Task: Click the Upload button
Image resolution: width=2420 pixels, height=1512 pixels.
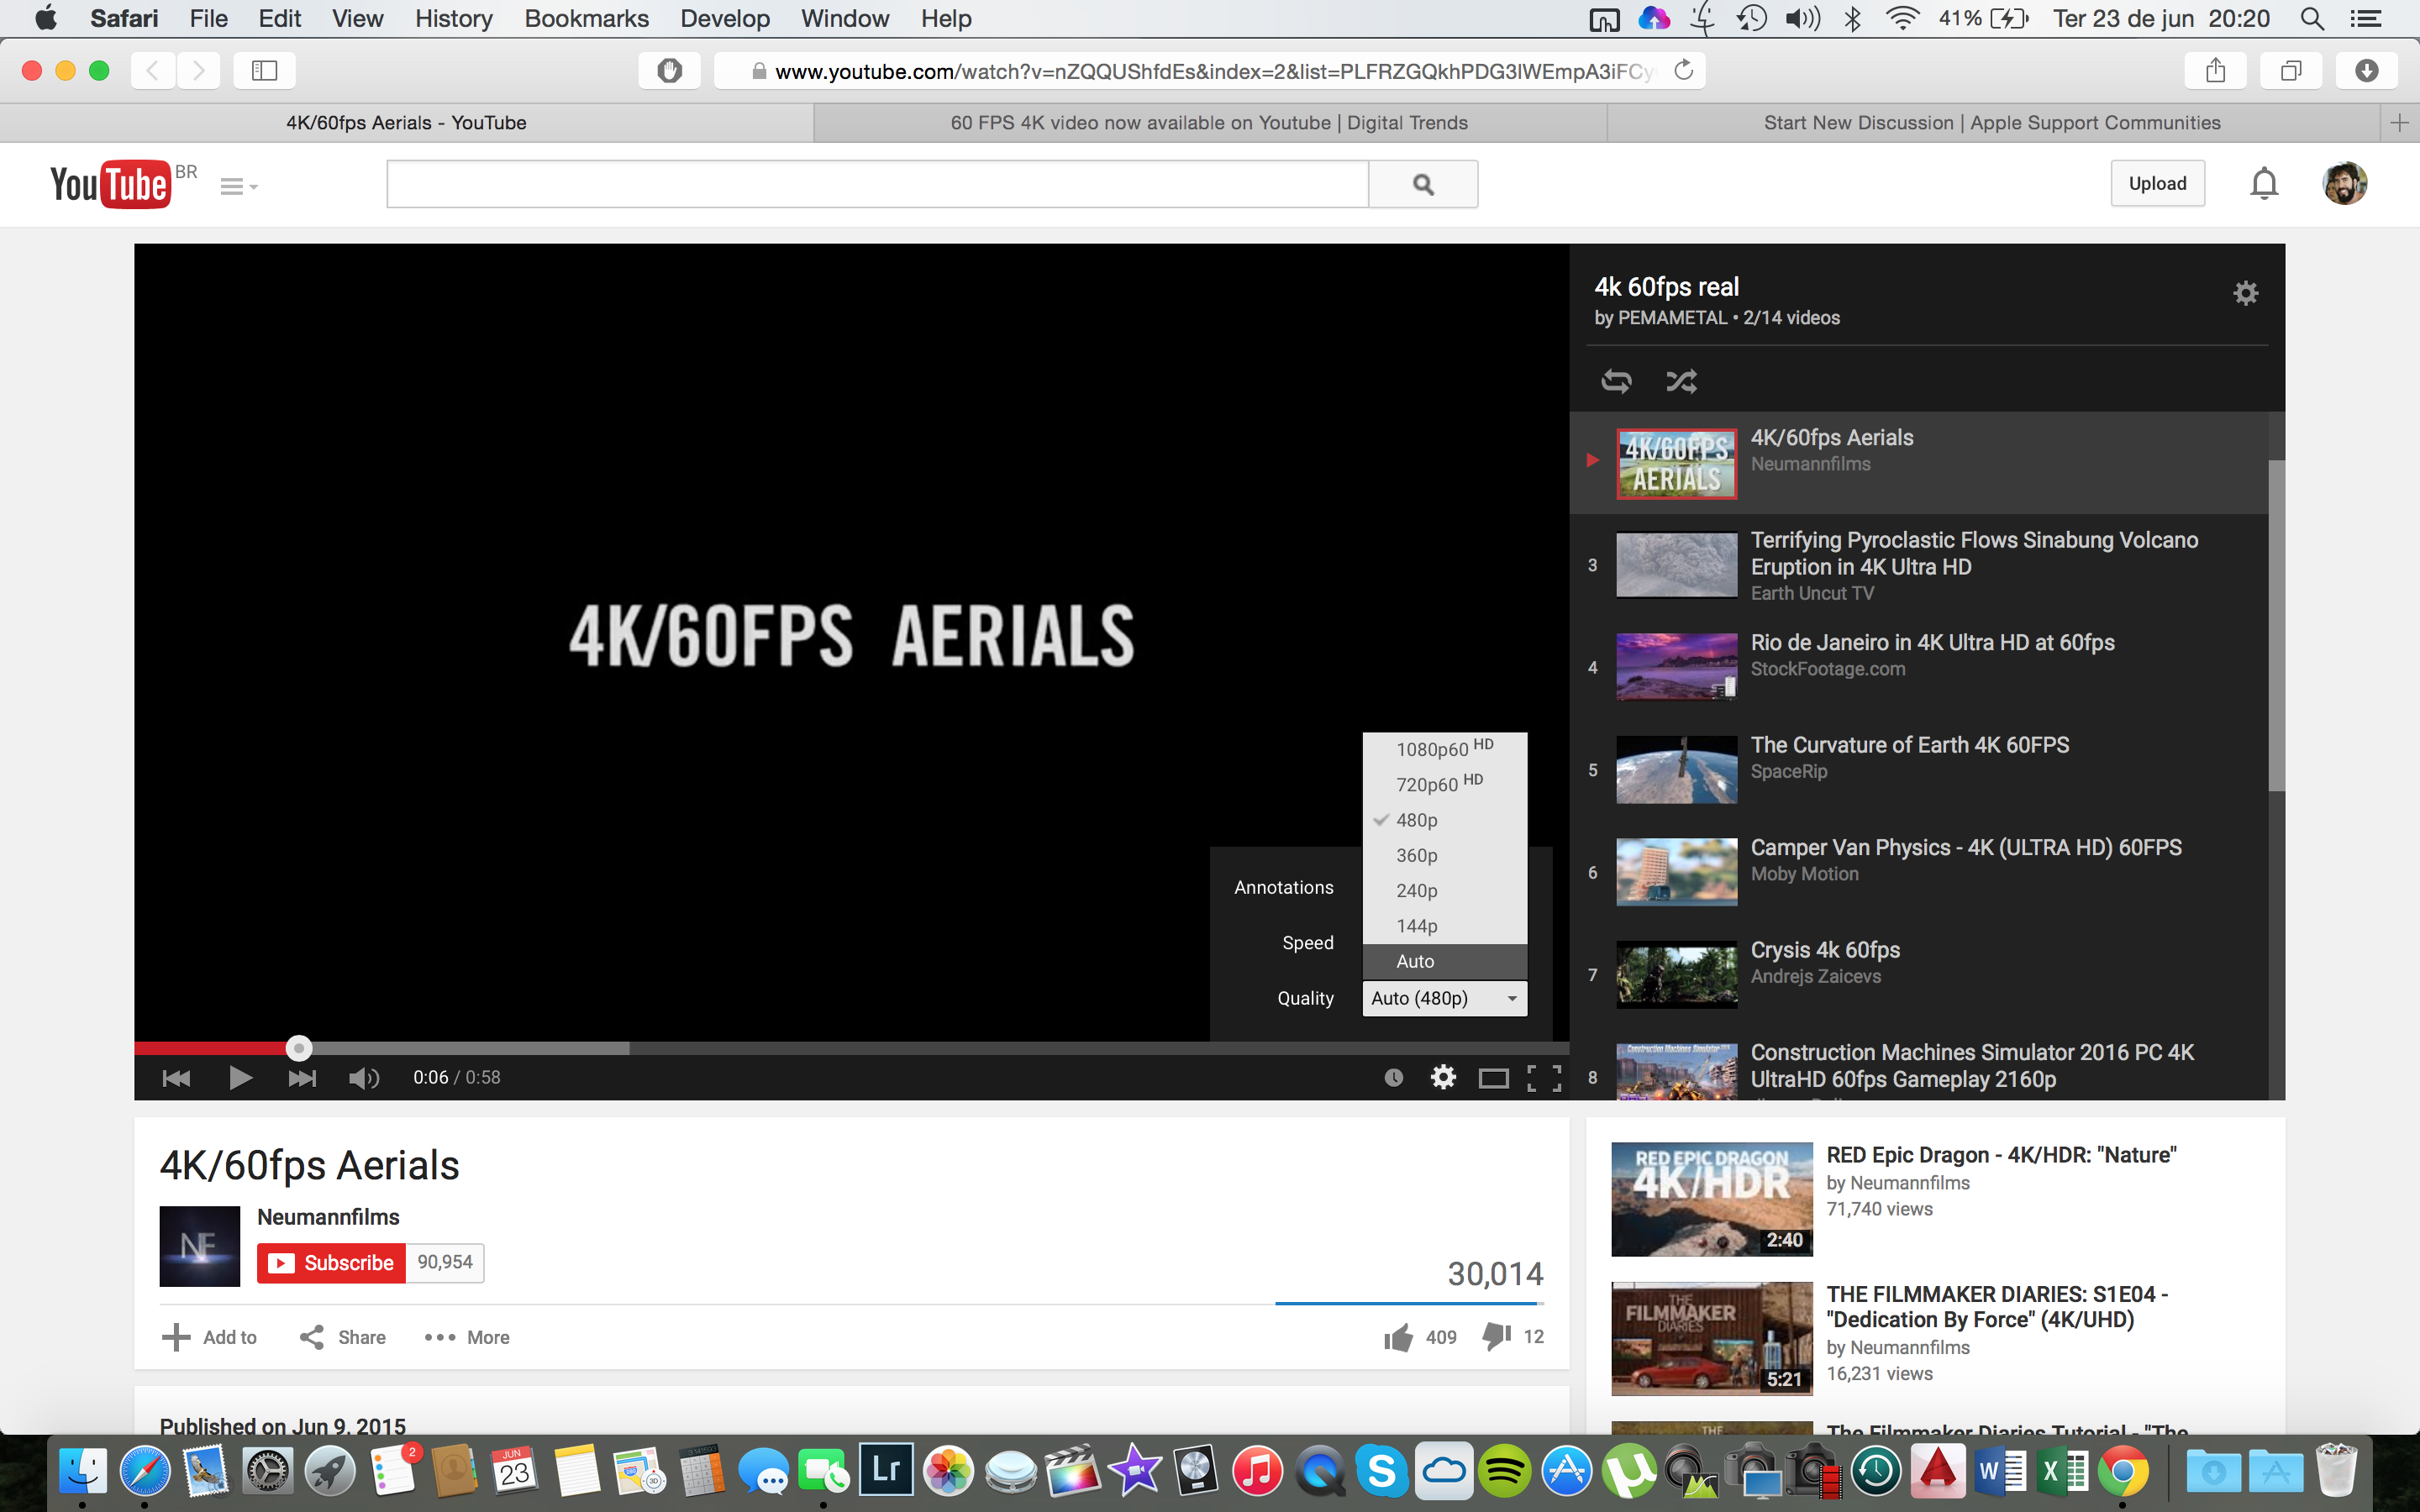Action: point(2157,184)
